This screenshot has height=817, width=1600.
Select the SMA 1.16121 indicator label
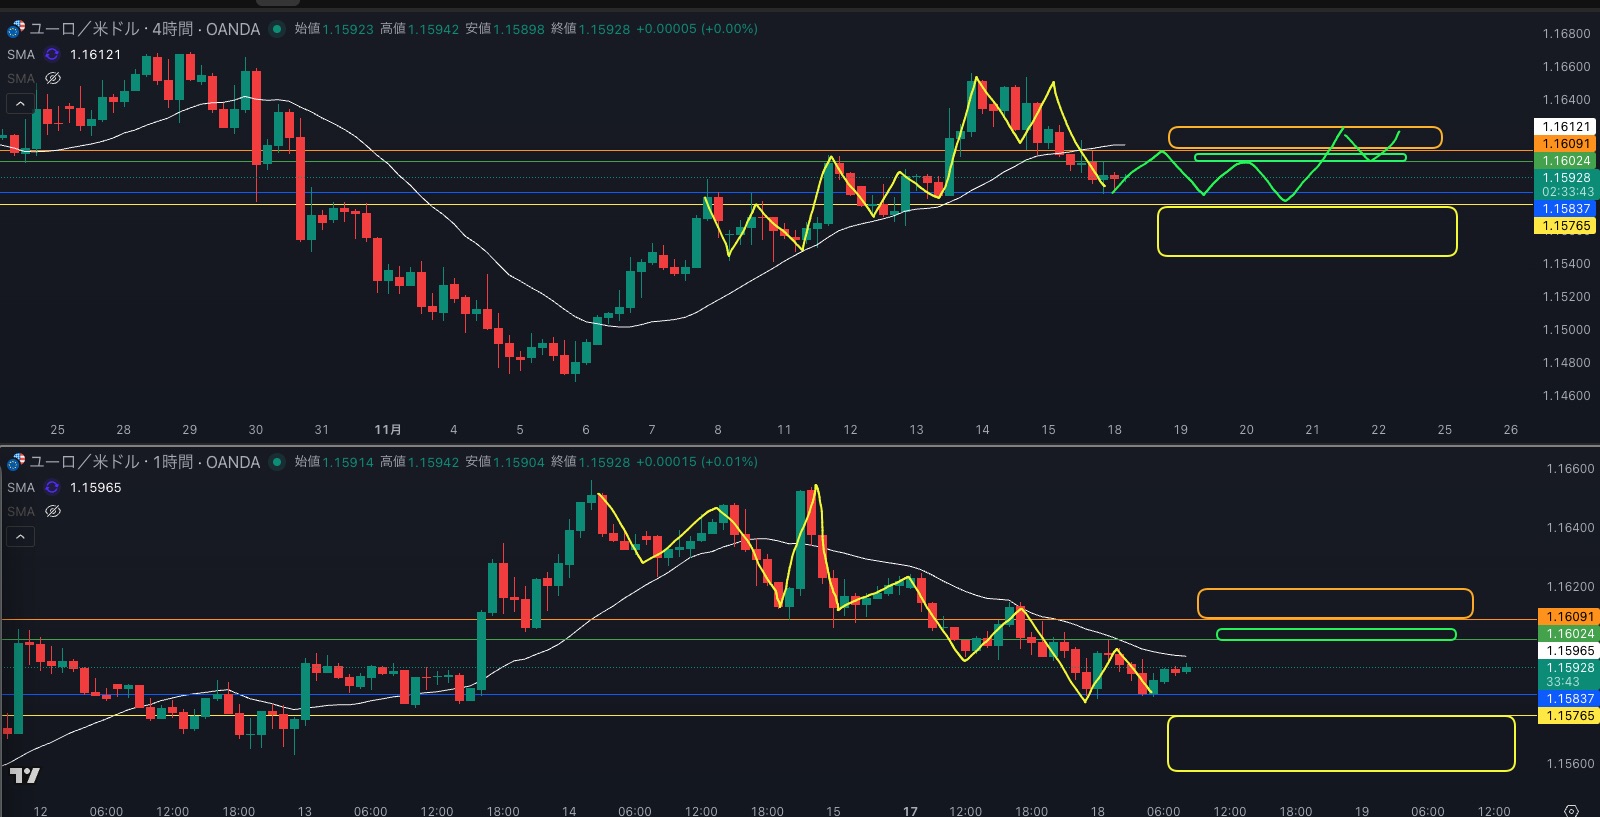pos(21,55)
